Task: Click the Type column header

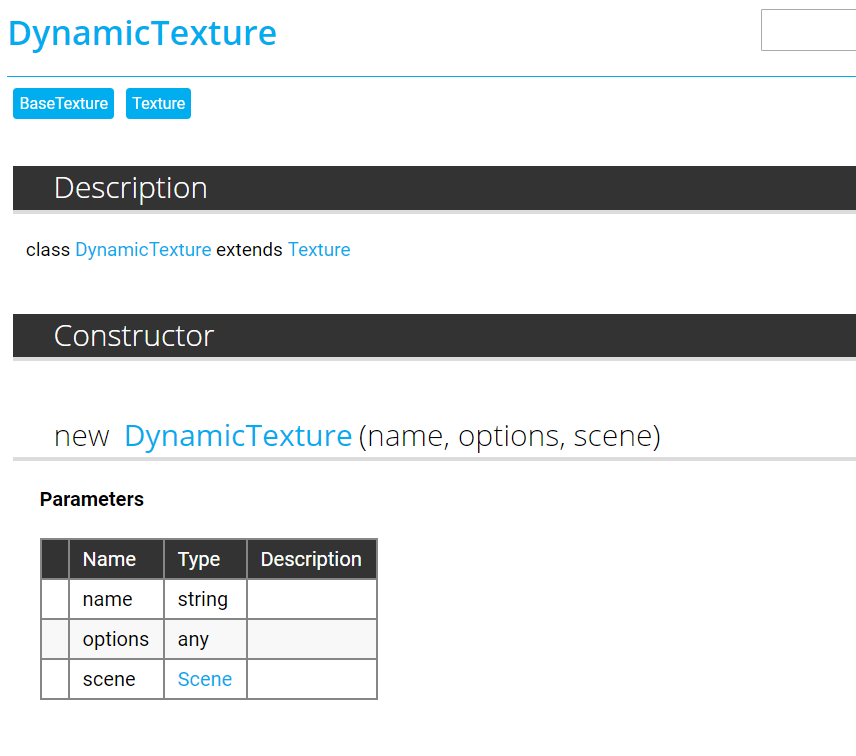Action: pos(198,560)
